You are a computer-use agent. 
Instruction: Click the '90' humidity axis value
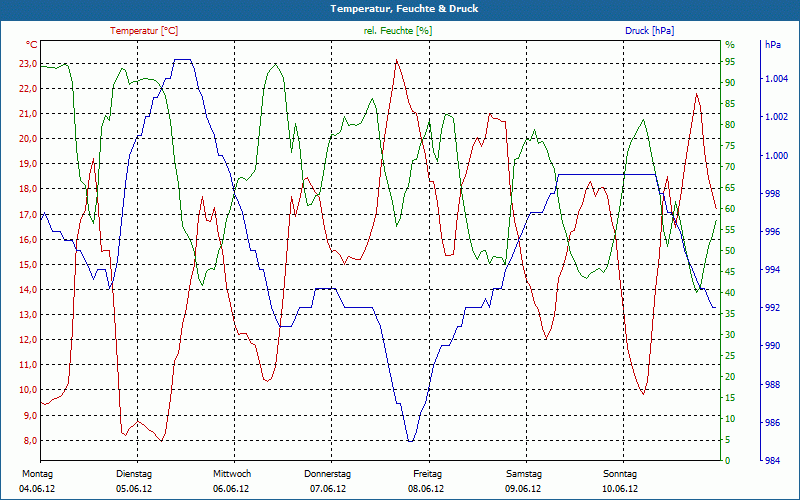tap(730, 83)
